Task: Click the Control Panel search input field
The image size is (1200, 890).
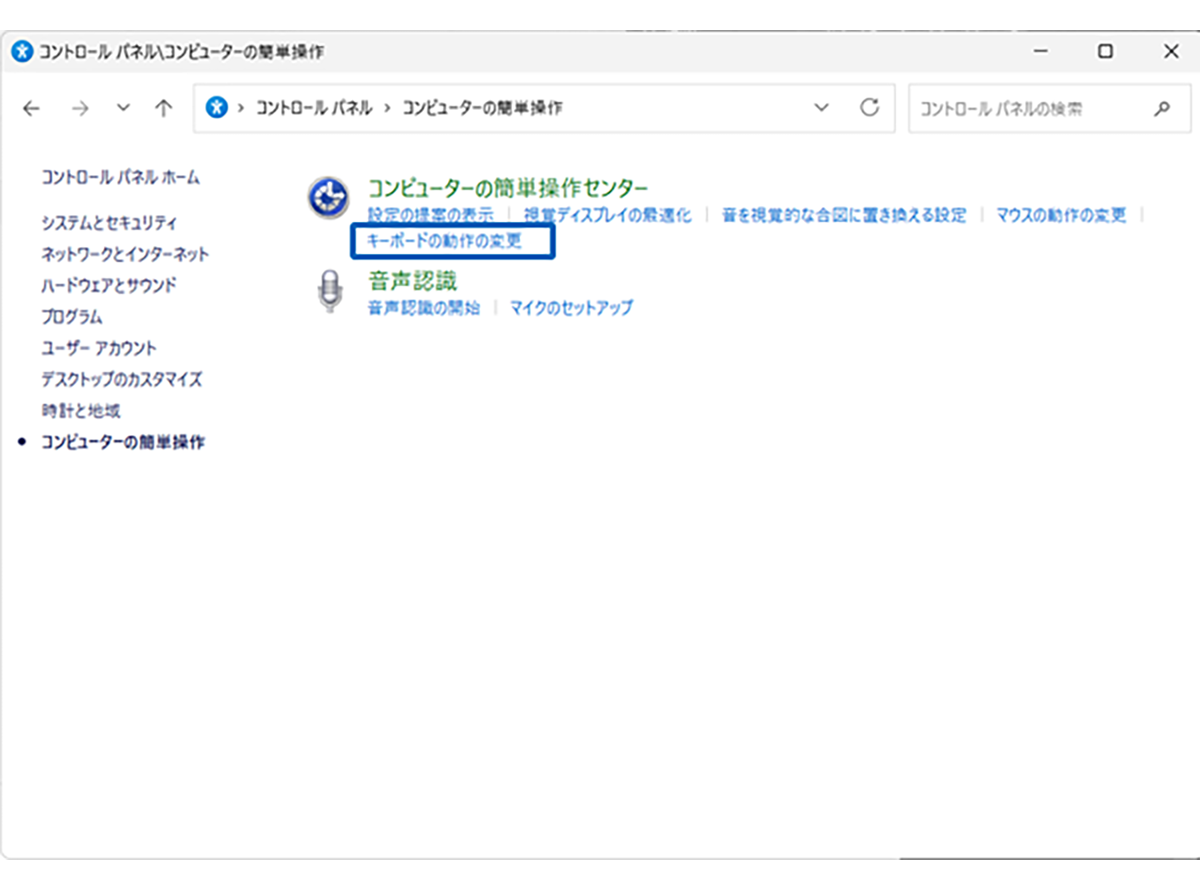Action: tap(1010, 108)
